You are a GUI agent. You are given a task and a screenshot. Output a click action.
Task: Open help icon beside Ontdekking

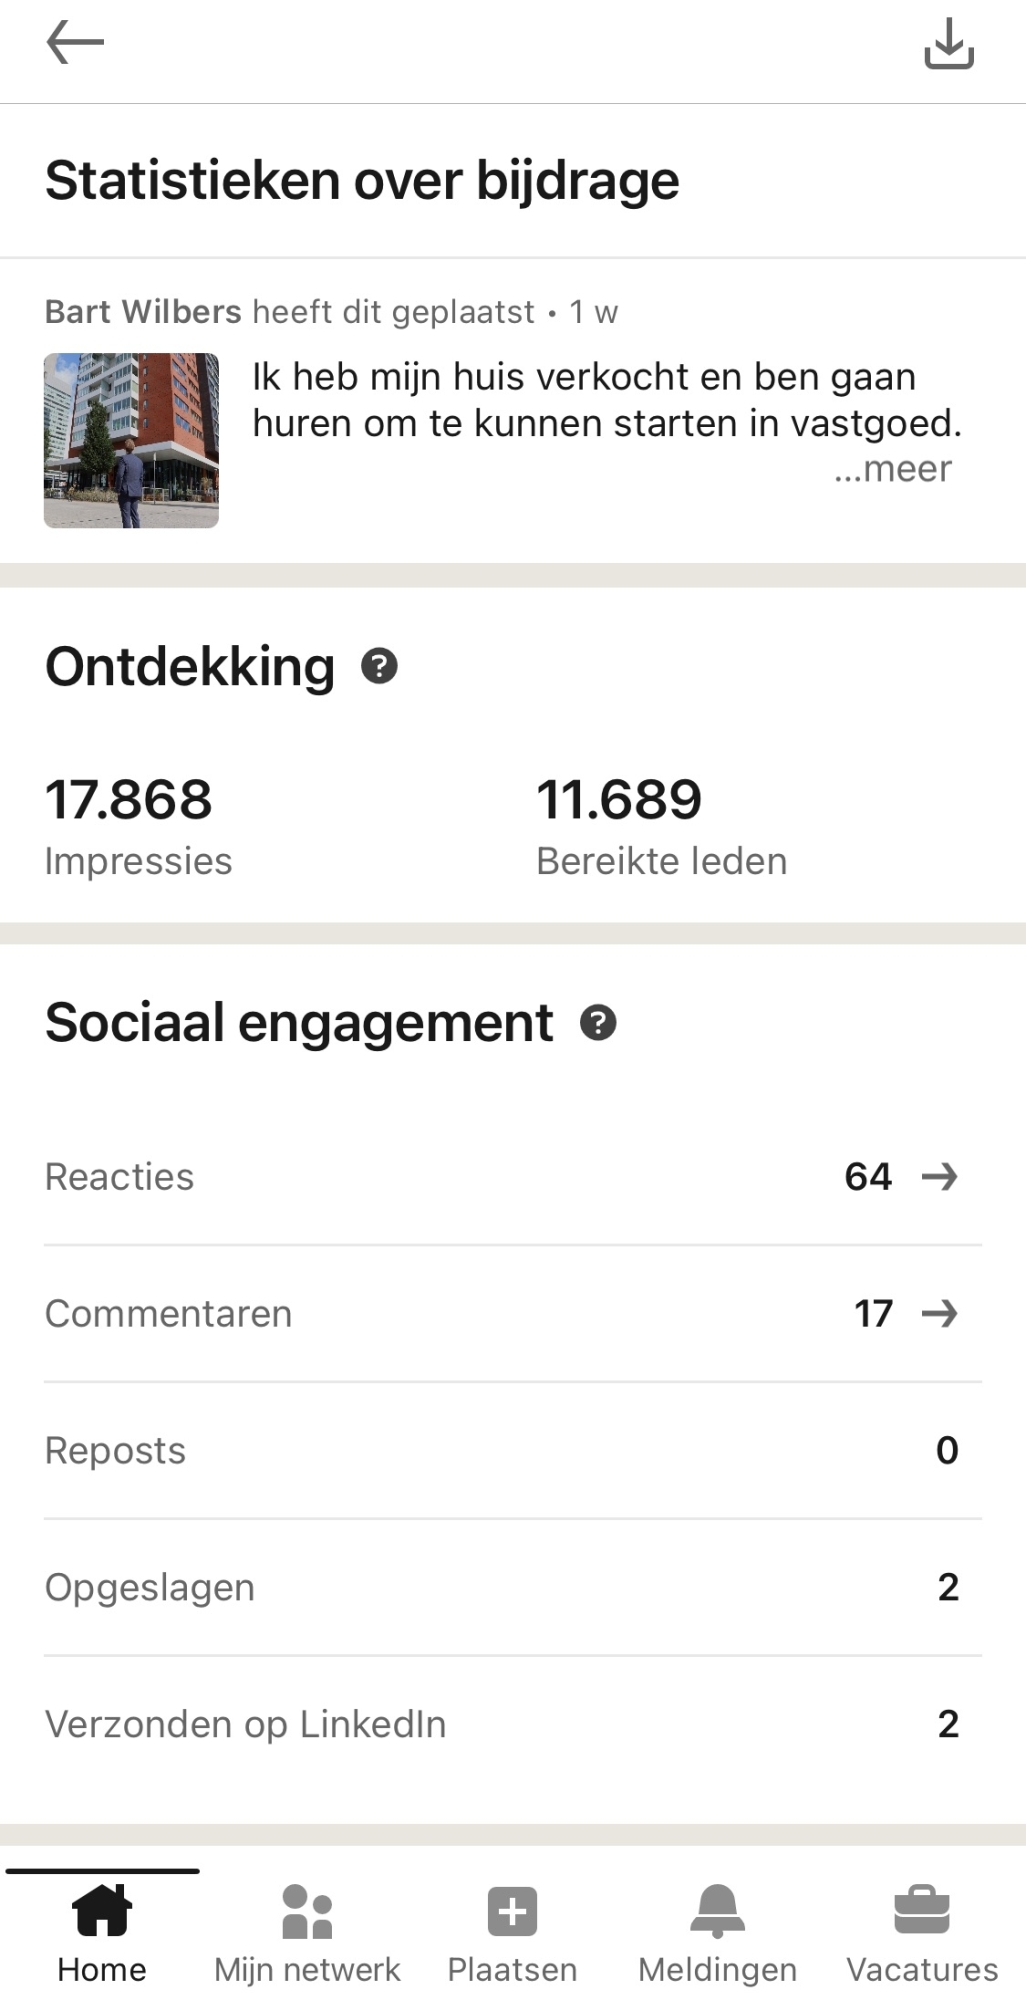pyautogui.click(x=379, y=666)
